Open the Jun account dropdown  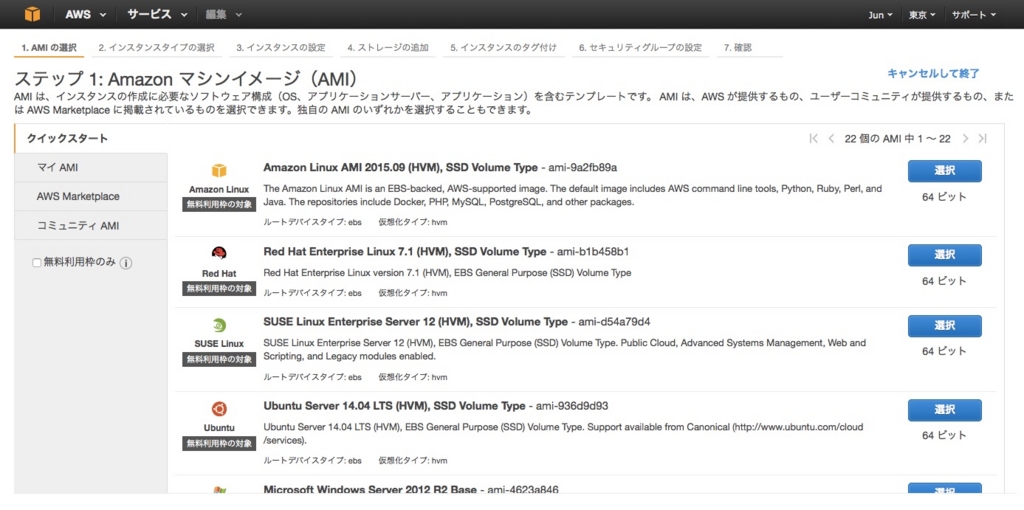pyautogui.click(x=880, y=15)
